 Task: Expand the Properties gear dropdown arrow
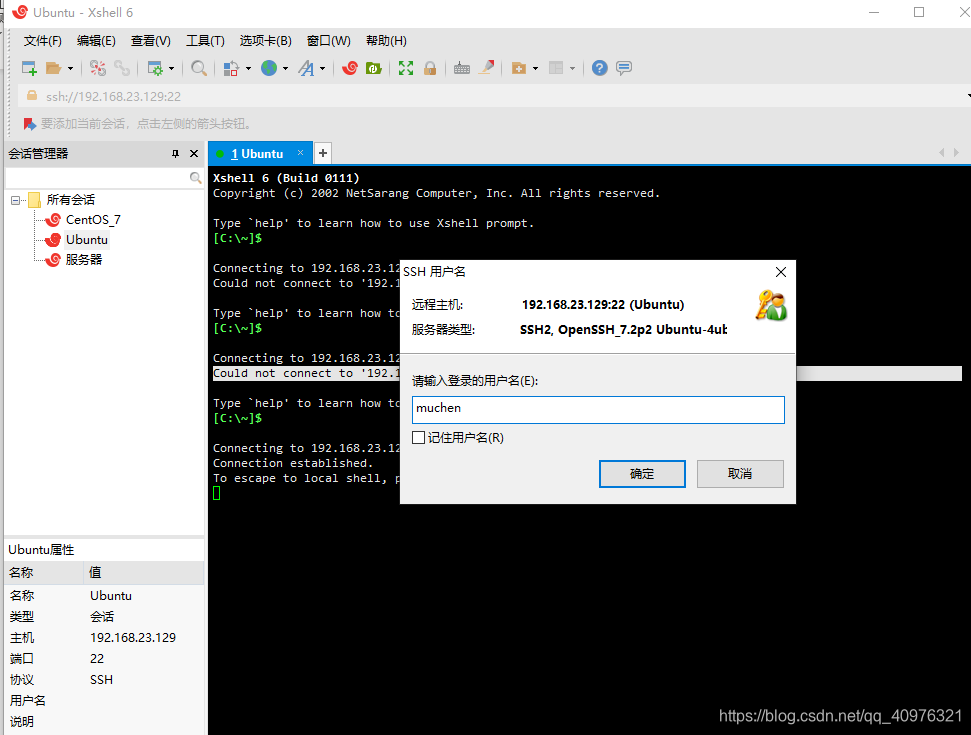click(x=172, y=68)
